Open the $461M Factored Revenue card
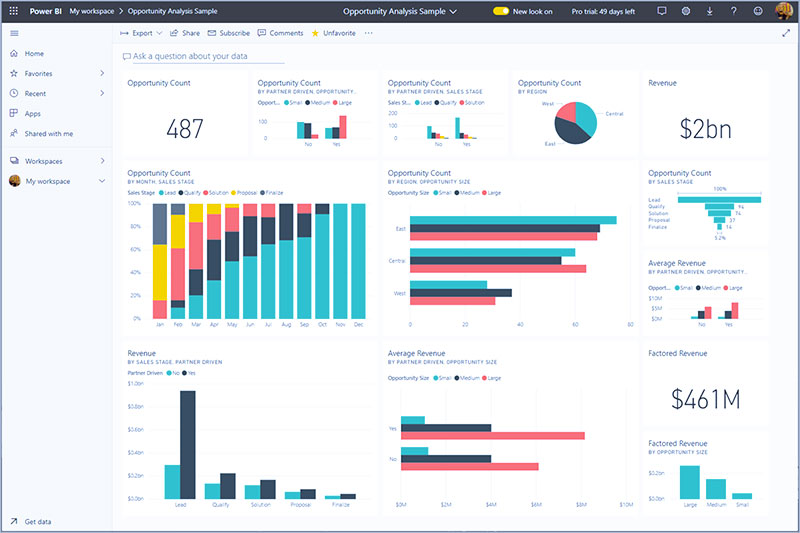The image size is (800, 533). click(x=705, y=385)
